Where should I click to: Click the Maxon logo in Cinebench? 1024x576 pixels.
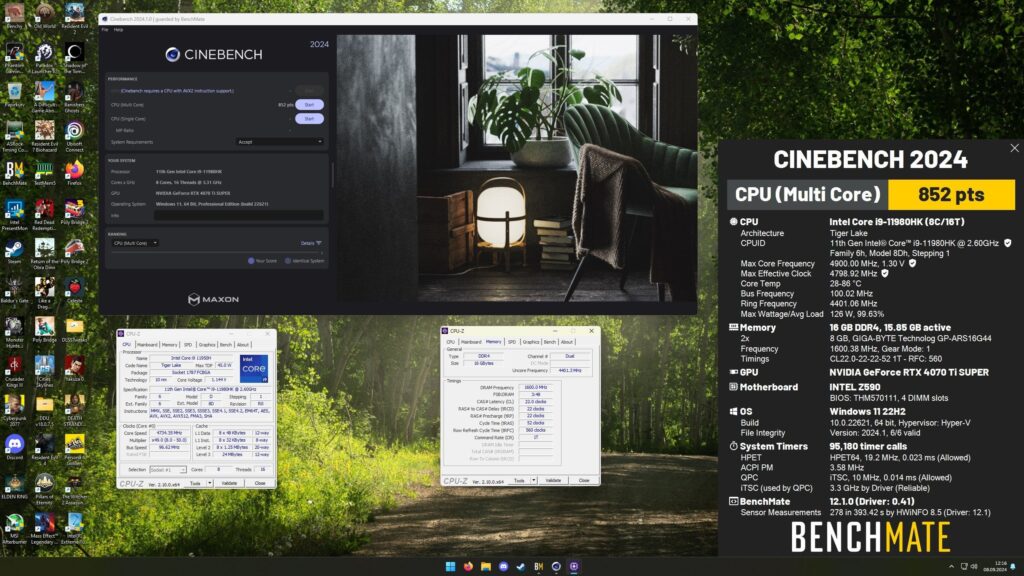214,299
